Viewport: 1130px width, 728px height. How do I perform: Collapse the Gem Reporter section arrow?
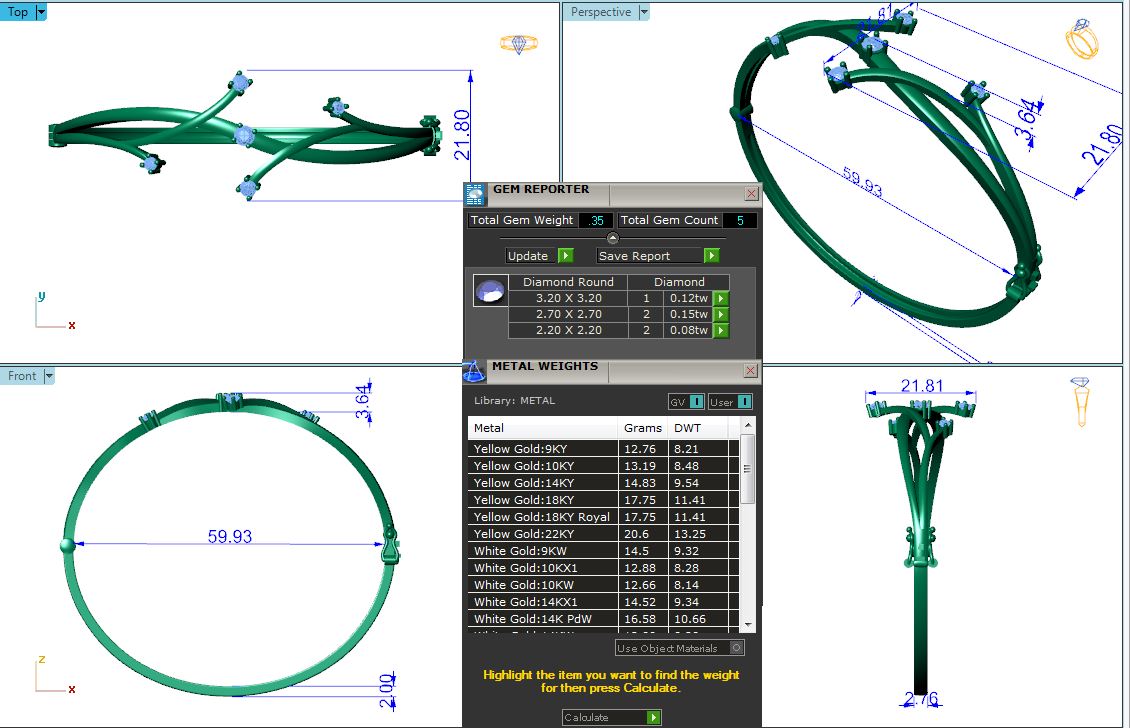pos(613,238)
